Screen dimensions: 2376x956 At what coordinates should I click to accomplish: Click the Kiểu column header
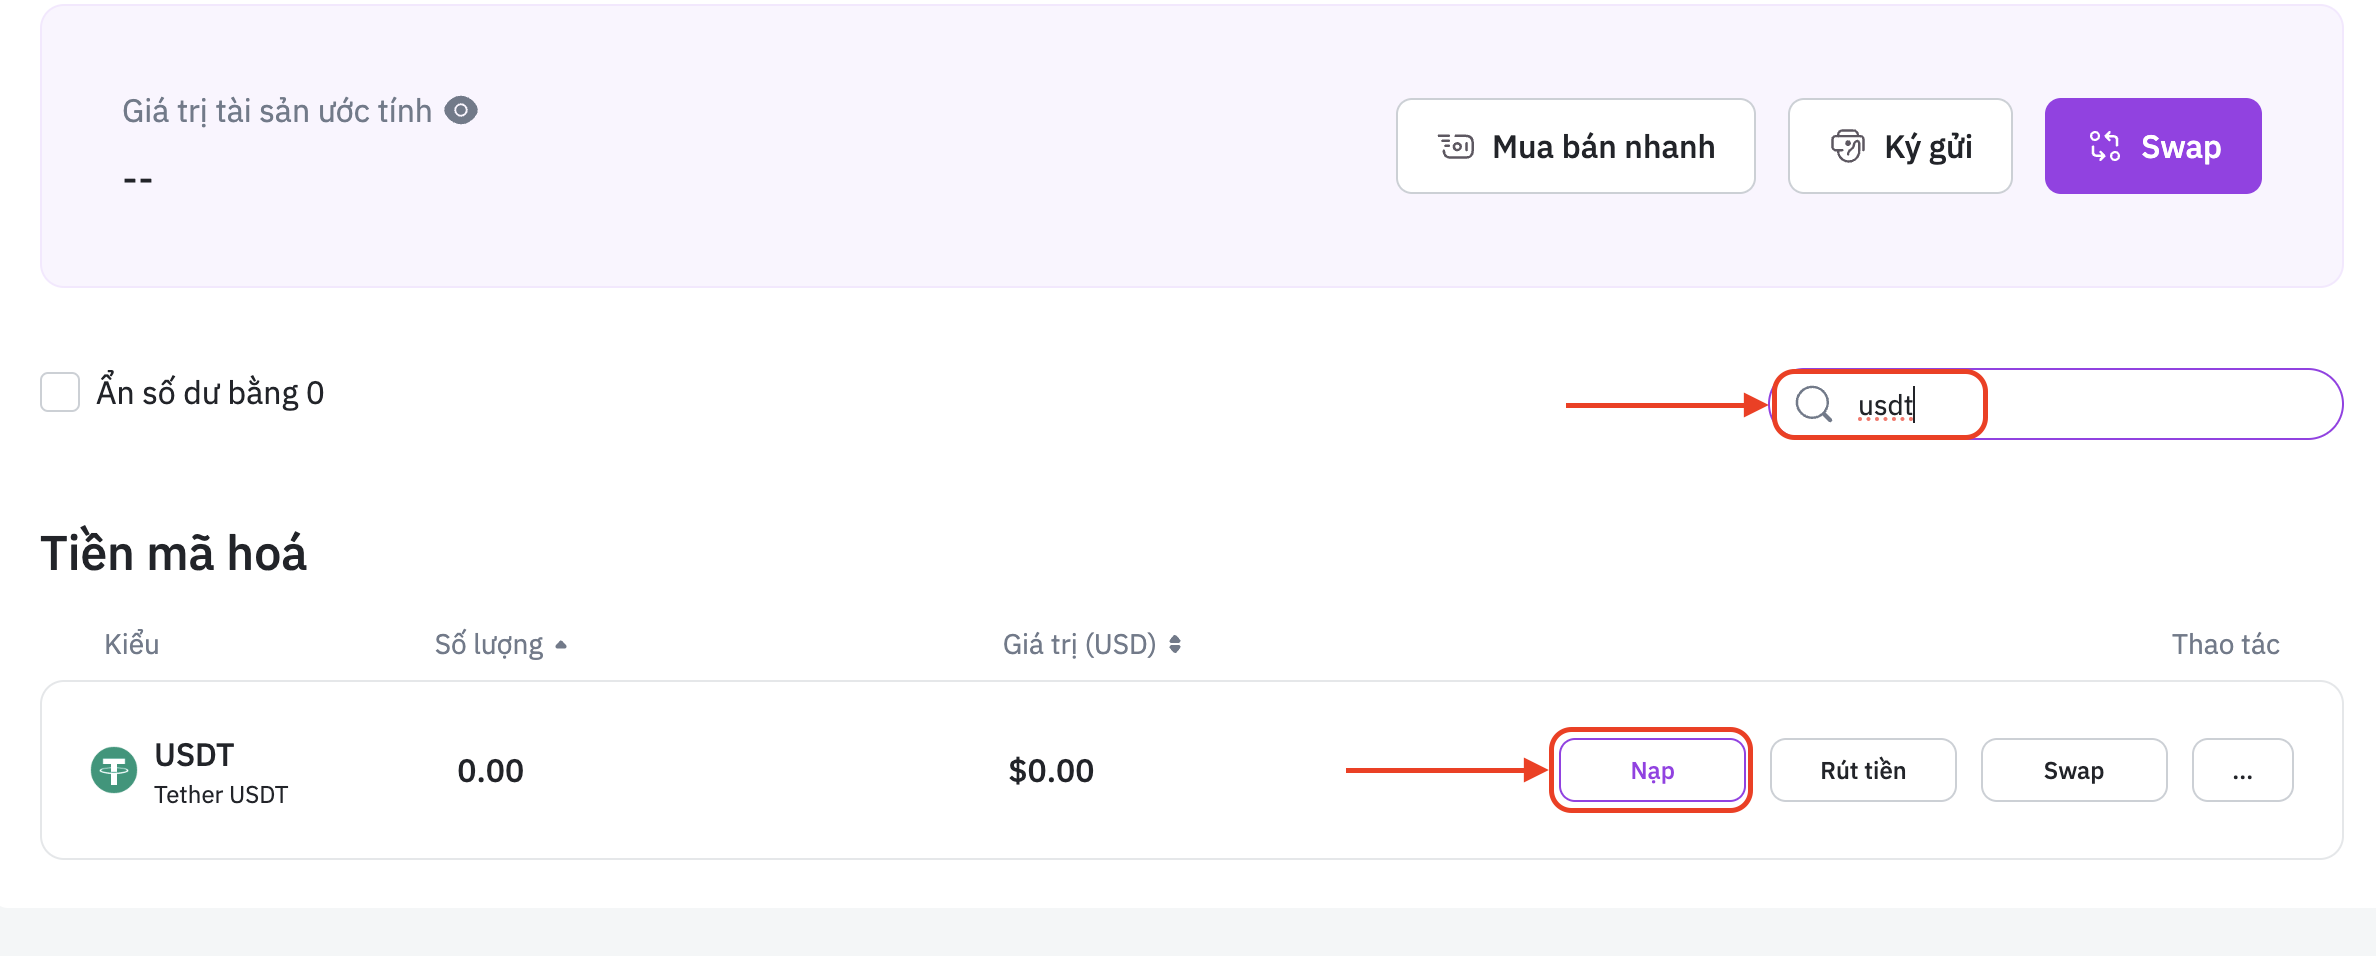coord(132,644)
